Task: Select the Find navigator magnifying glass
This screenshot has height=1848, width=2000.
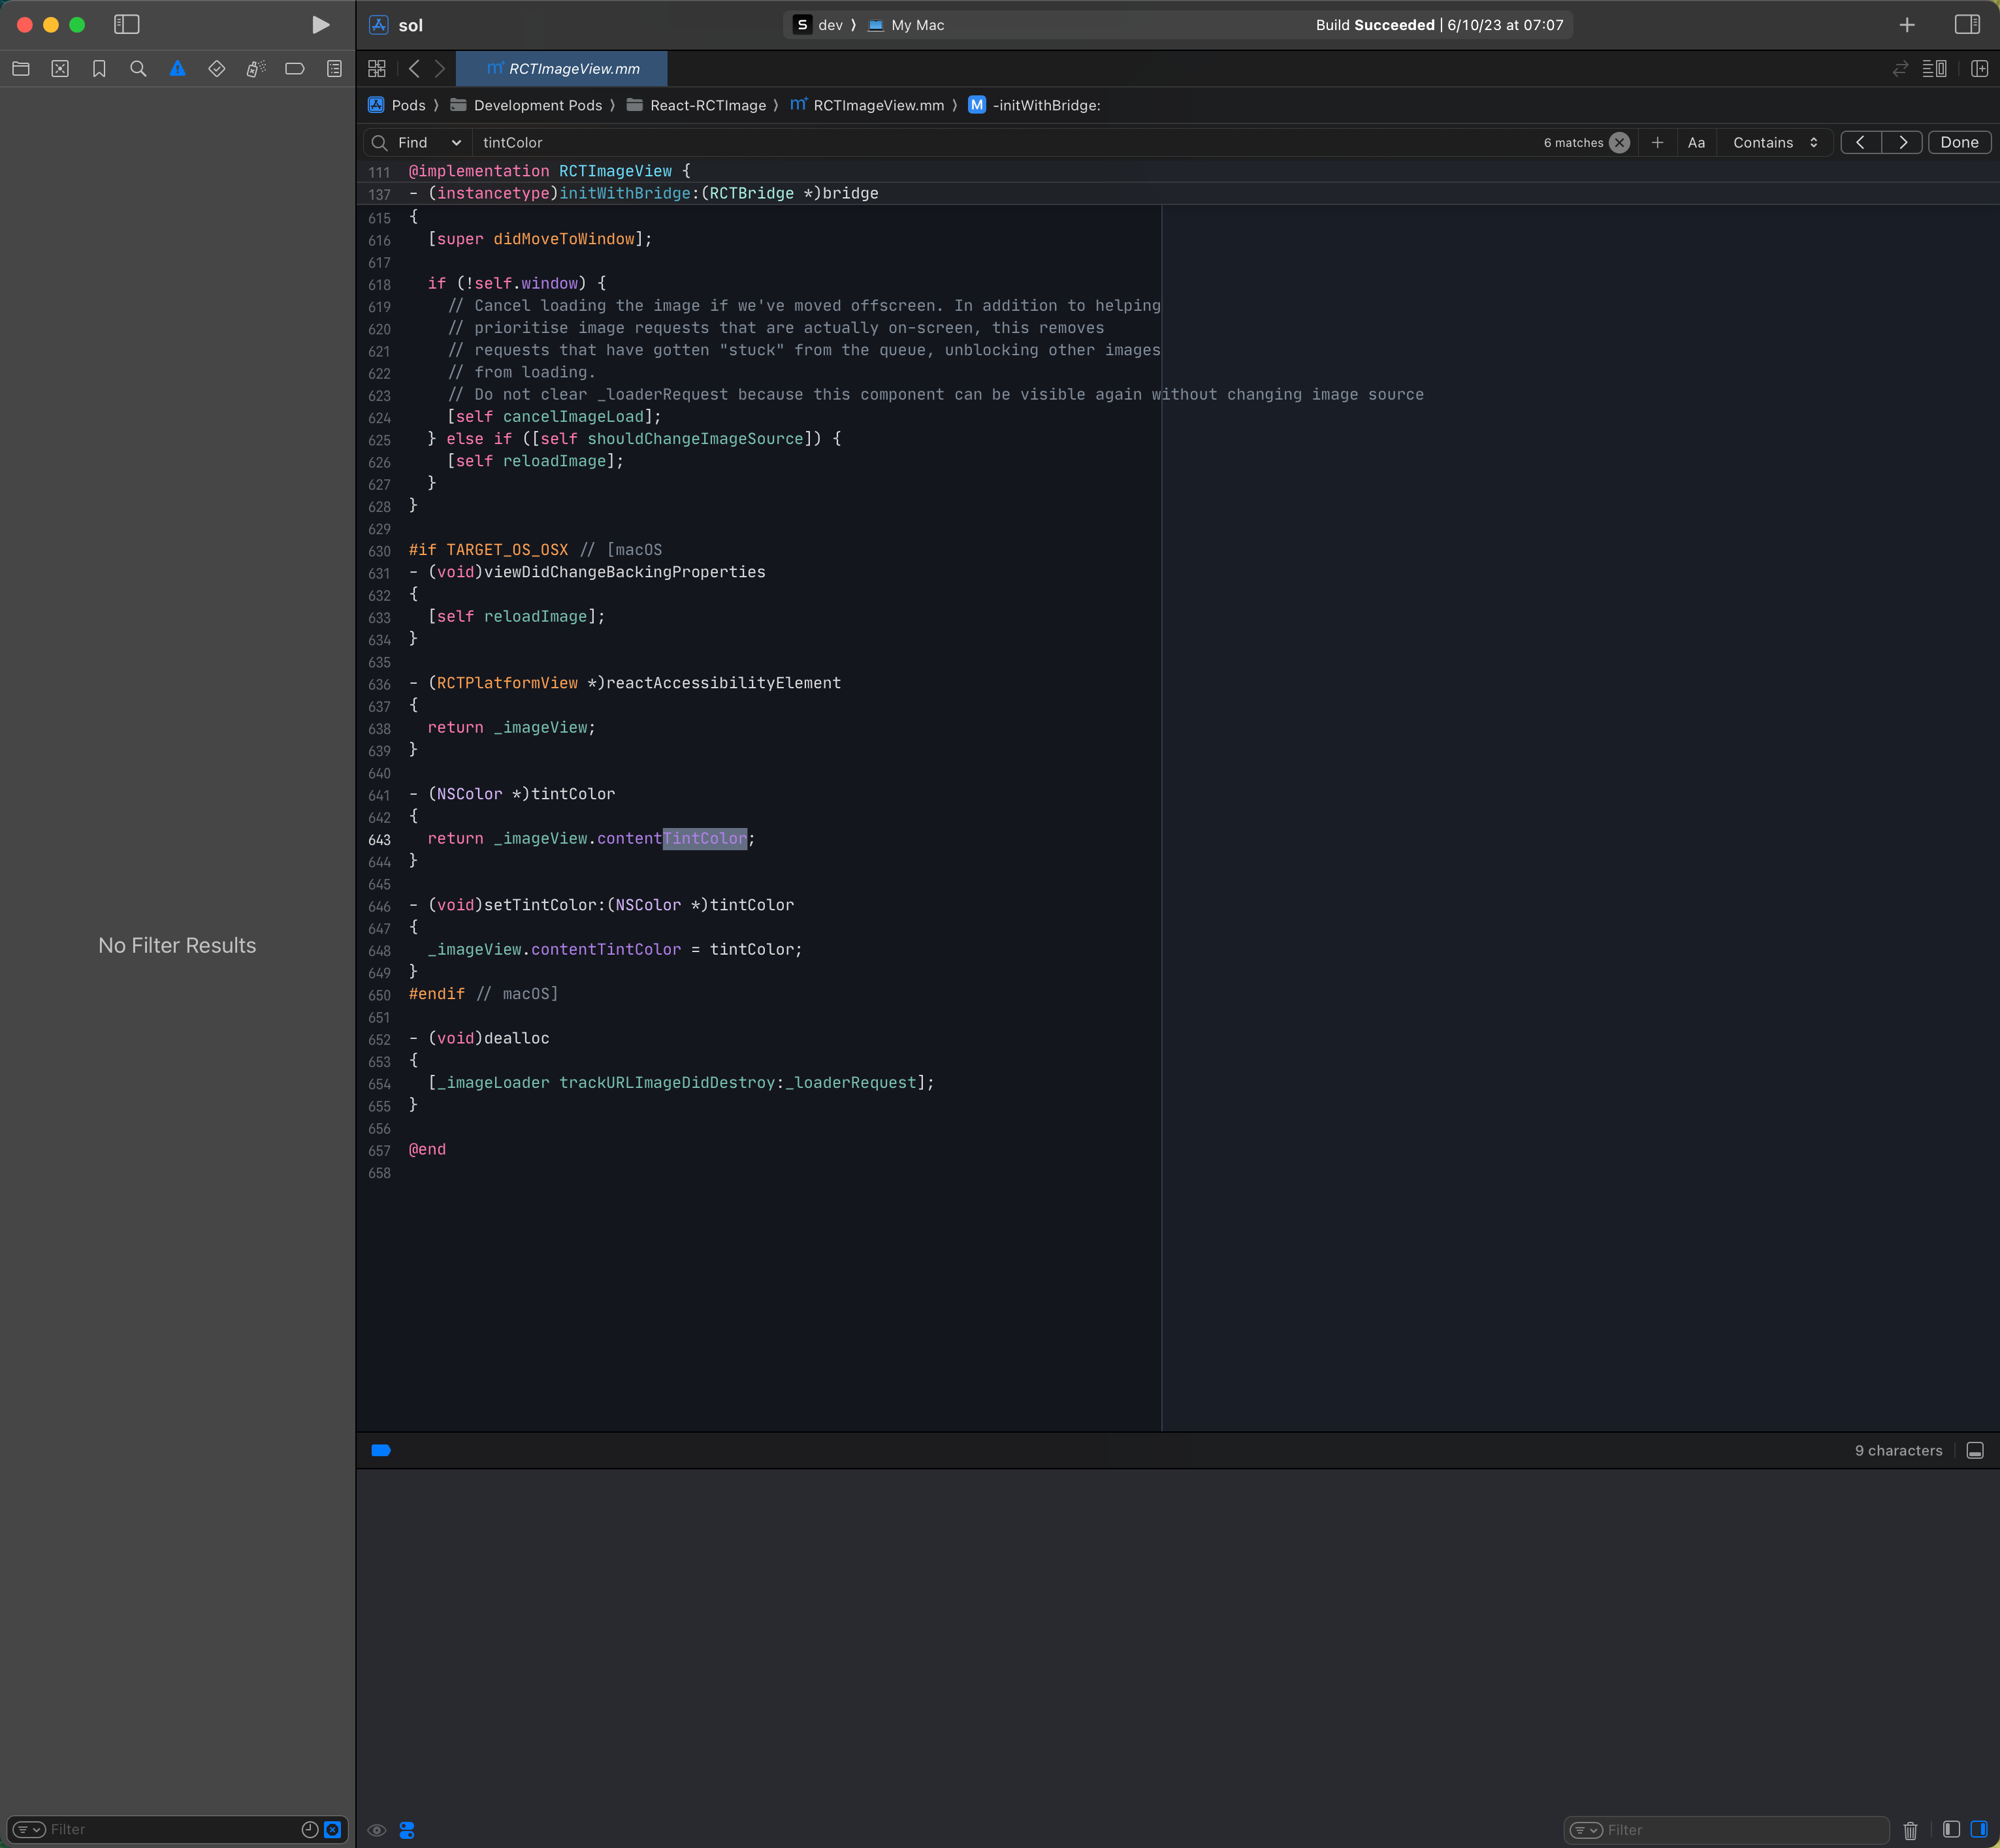Action: point(138,69)
